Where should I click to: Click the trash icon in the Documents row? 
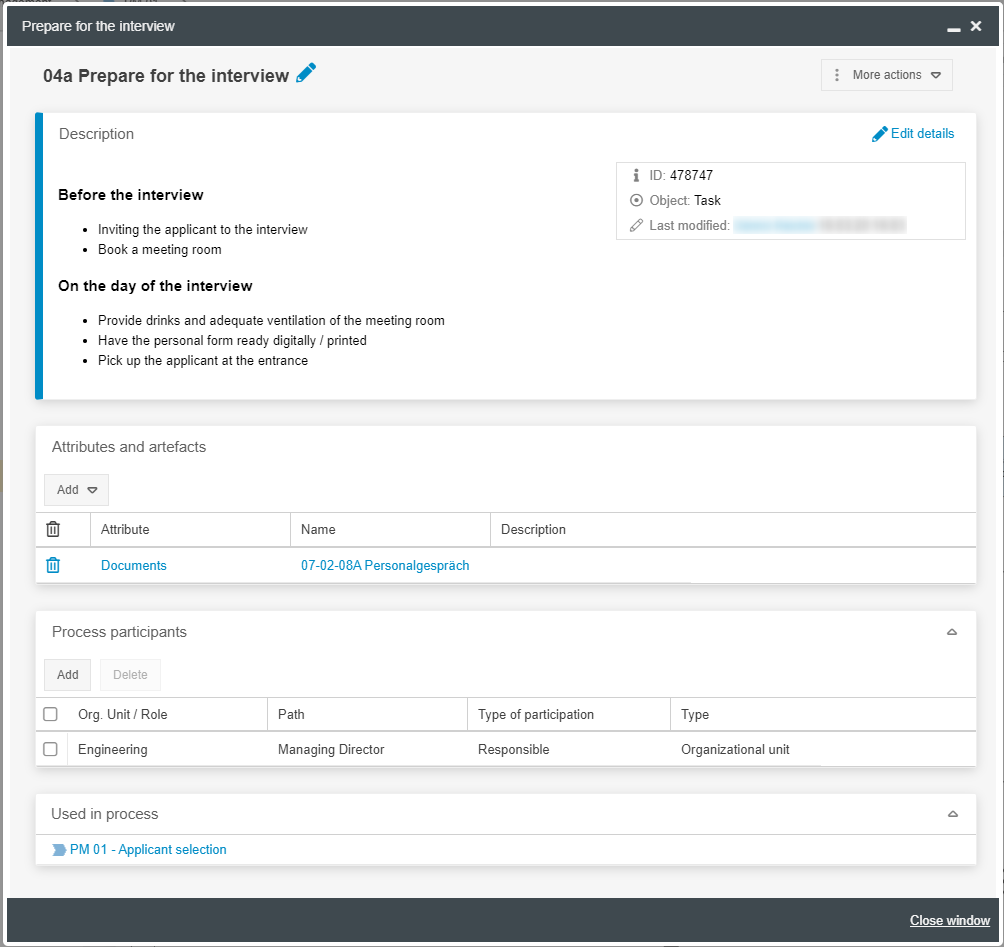click(x=53, y=565)
